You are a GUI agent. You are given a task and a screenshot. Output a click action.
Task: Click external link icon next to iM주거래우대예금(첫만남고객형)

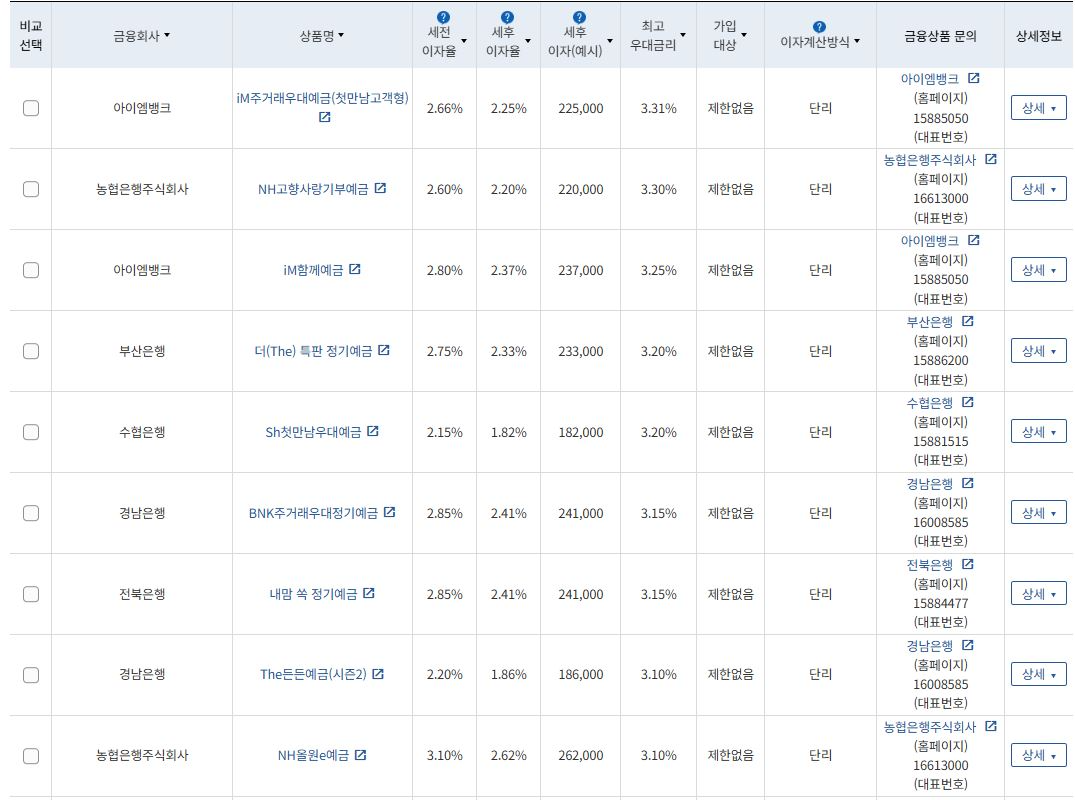[x=322, y=118]
